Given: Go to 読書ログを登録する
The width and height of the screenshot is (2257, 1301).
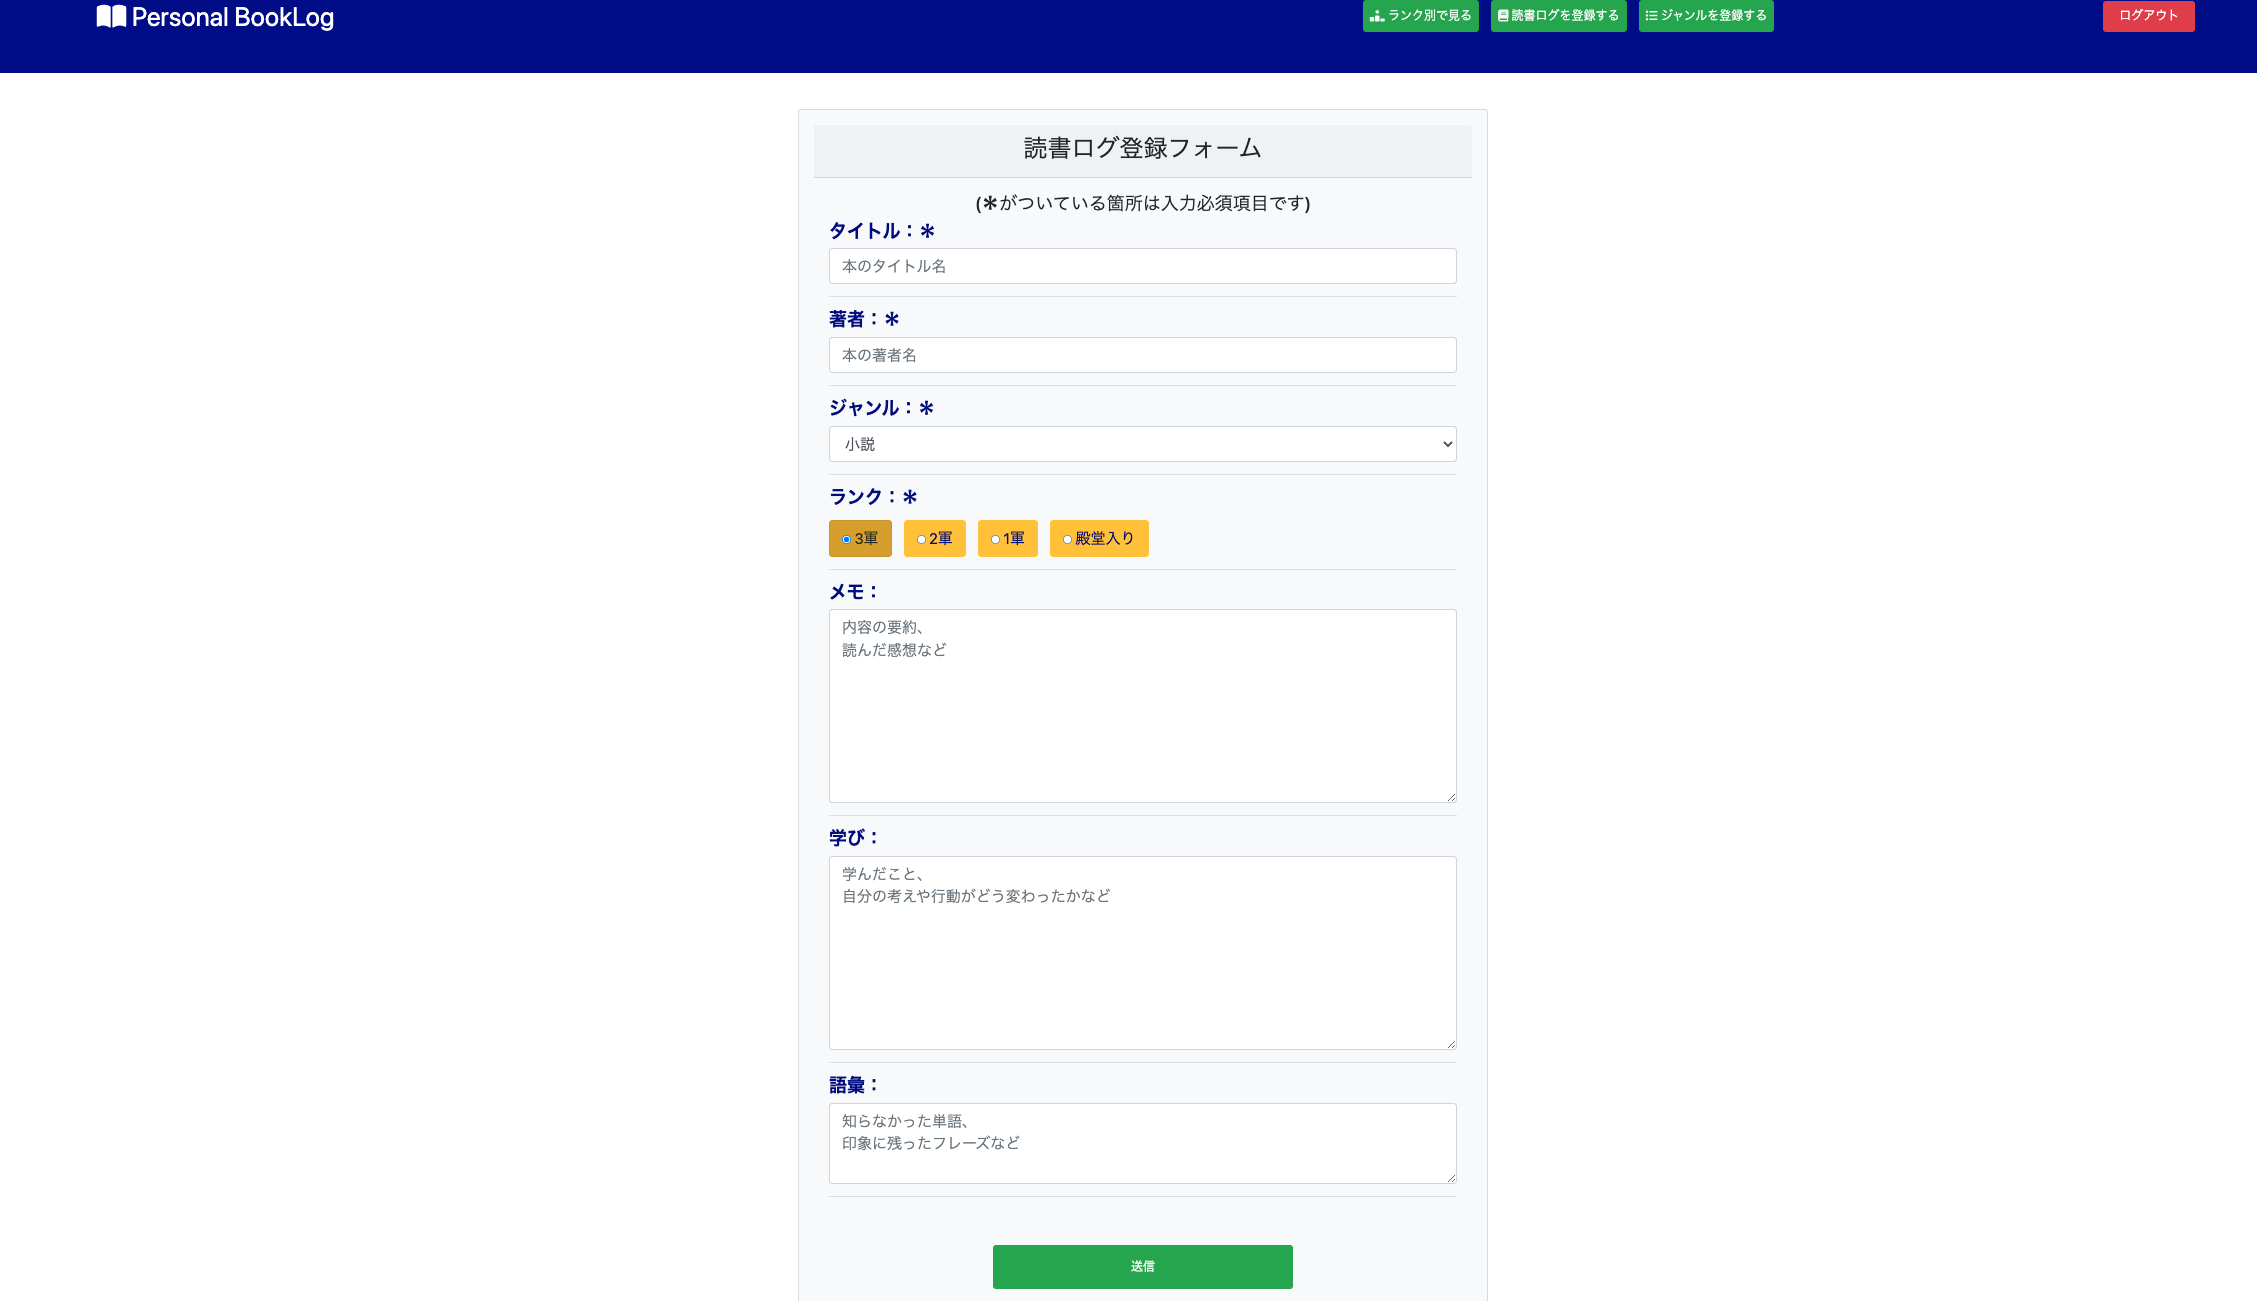Looking at the screenshot, I should (1558, 15).
